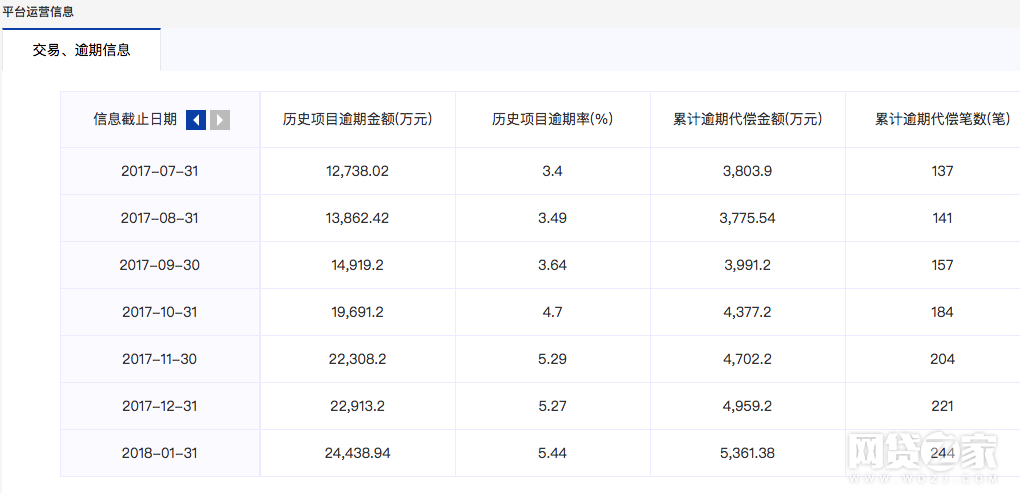Select overdue amount 19,691.2
1020x493 pixels.
pos(358,312)
